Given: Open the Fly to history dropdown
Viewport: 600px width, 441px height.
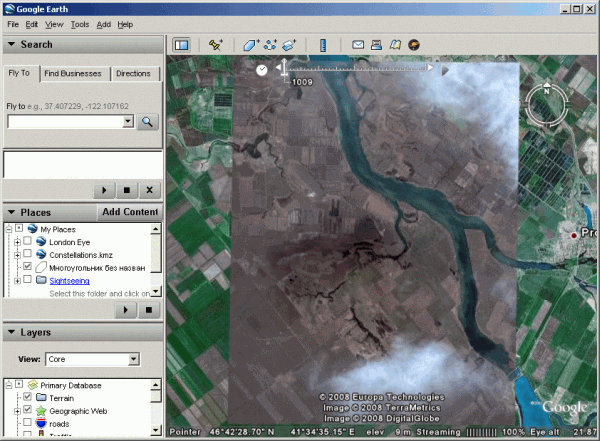Looking at the screenshot, I should coord(128,122).
